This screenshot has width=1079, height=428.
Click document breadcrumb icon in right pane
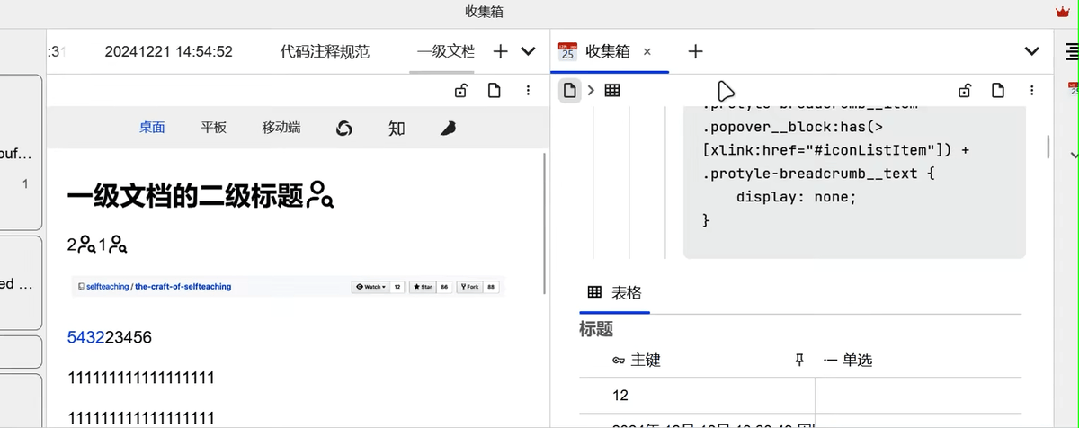coord(570,90)
